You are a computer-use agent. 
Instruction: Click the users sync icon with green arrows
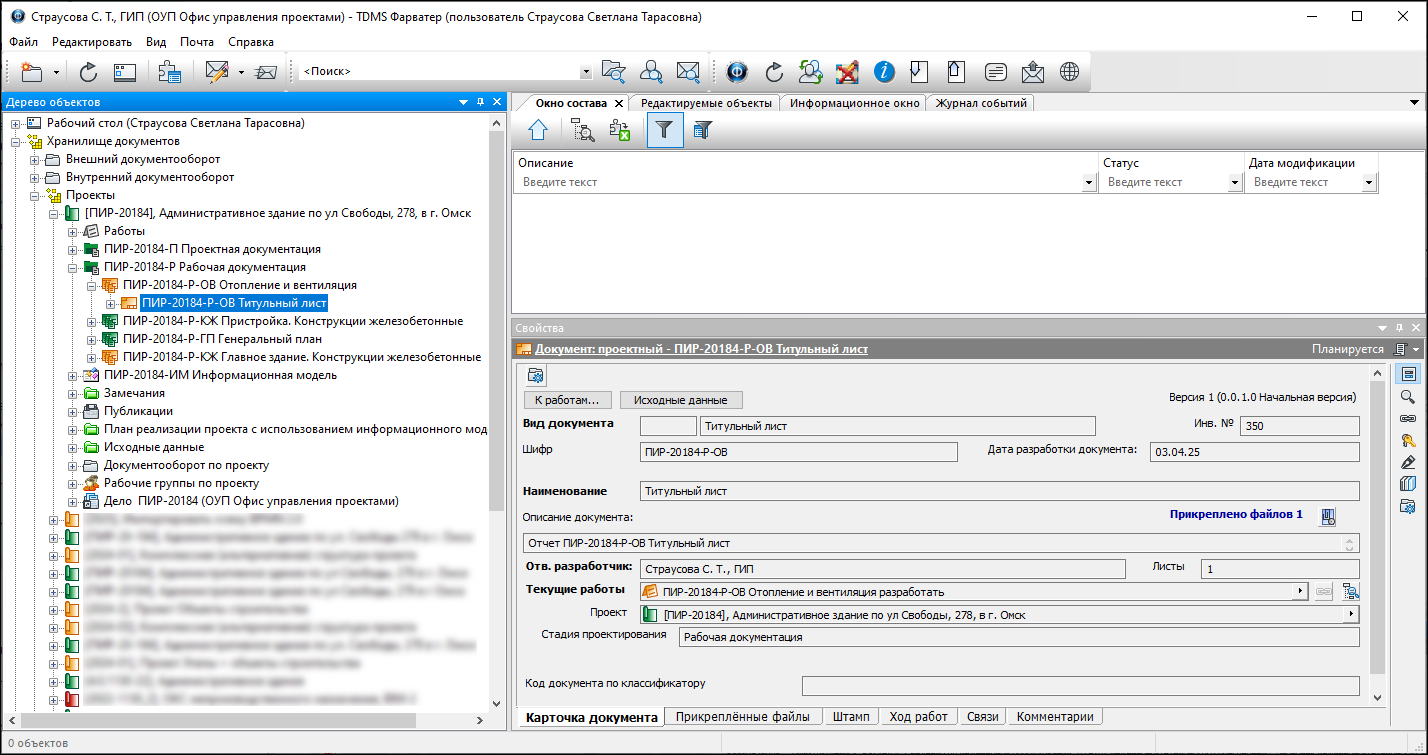[x=810, y=72]
